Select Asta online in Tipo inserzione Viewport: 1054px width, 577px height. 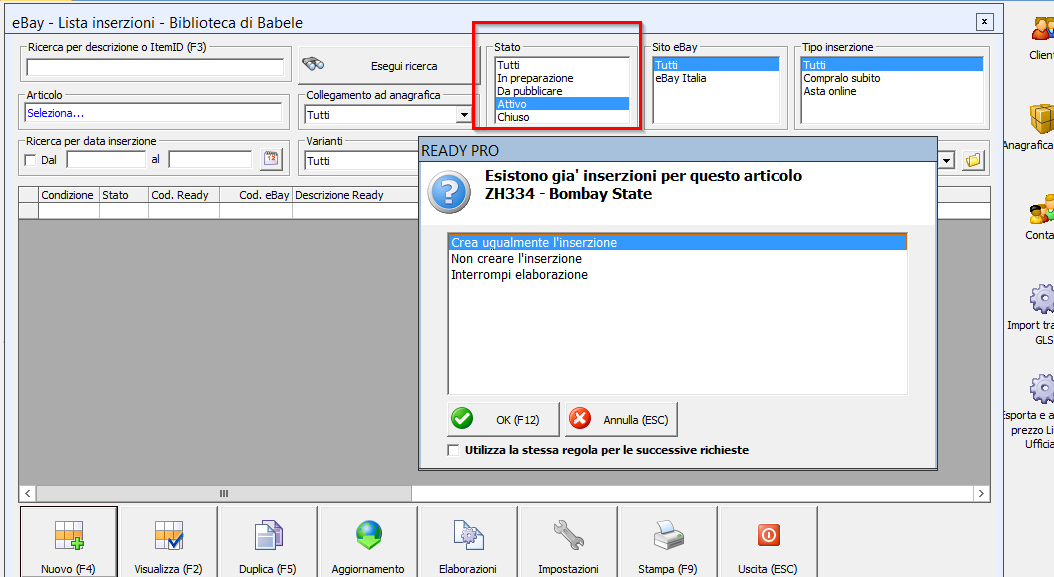pos(892,91)
